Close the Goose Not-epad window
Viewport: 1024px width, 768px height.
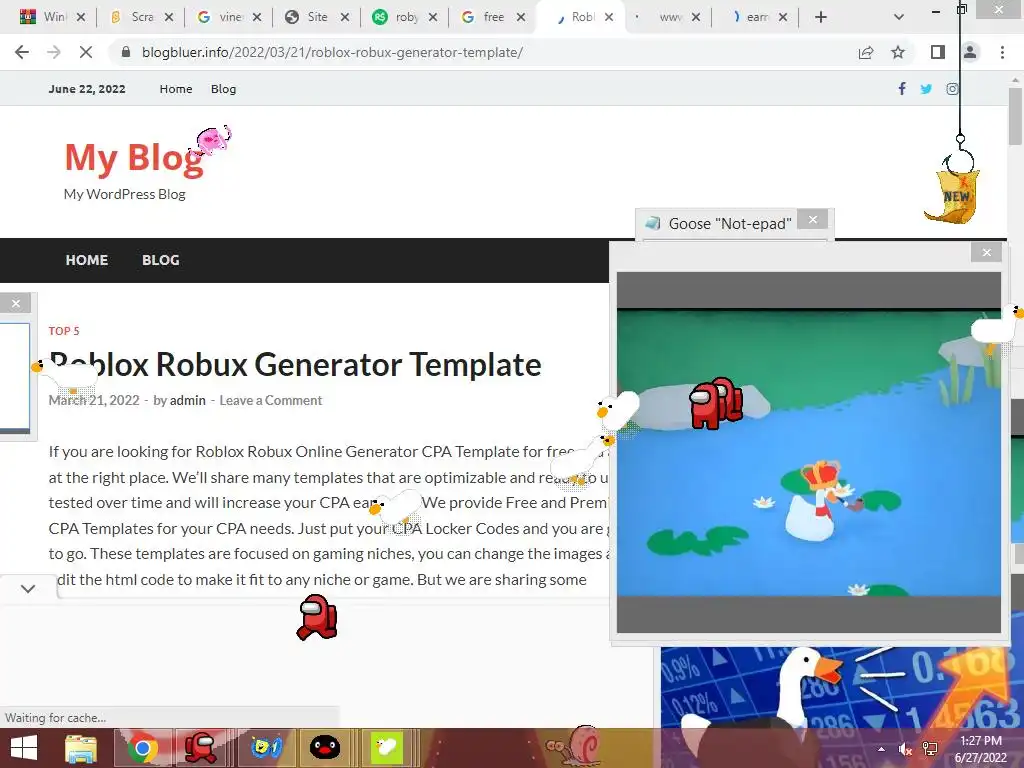click(812, 220)
